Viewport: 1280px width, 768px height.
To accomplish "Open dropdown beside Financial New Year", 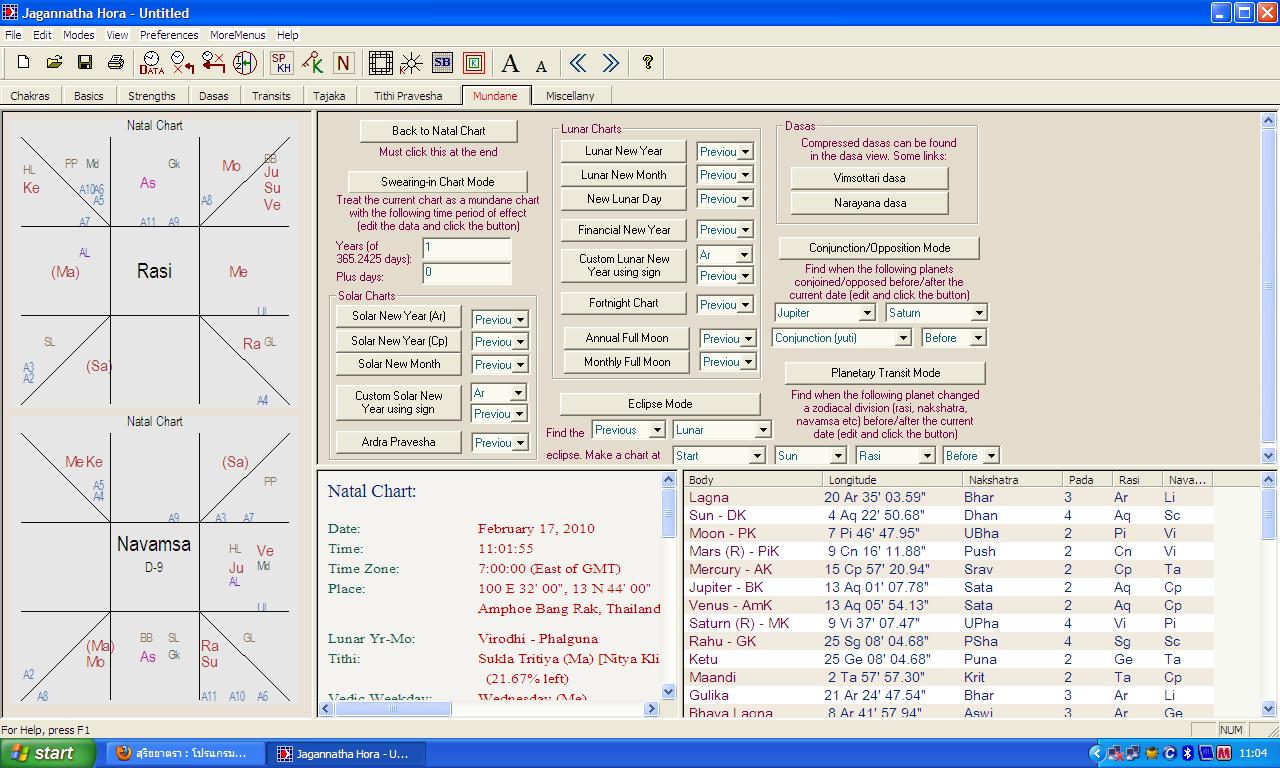I will click(x=744, y=230).
